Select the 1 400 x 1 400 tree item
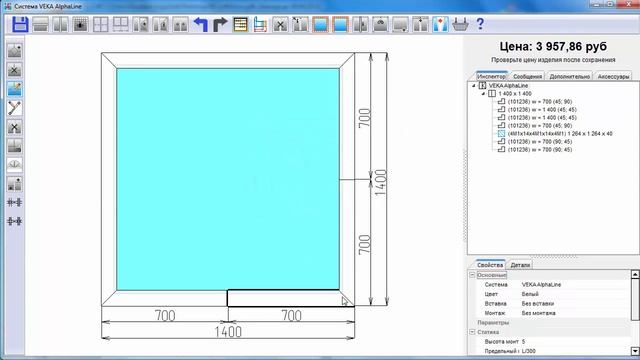This screenshot has width=640, height=360. click(x=515, y=93)
